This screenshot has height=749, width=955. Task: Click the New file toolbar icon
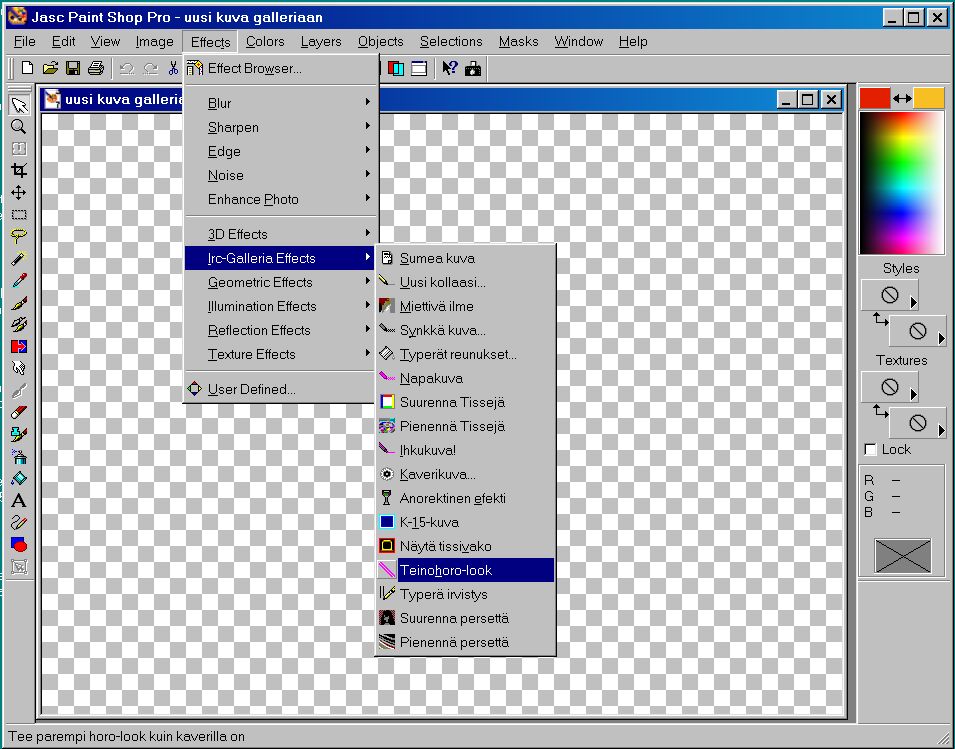(x=27, y=68)
